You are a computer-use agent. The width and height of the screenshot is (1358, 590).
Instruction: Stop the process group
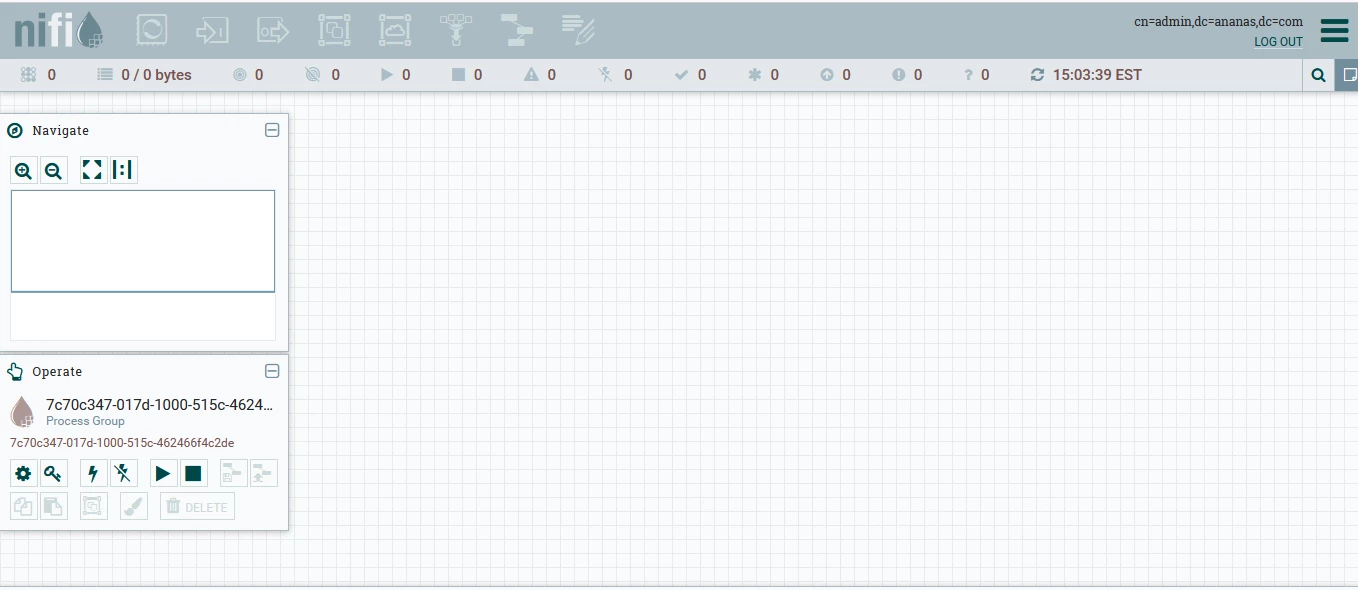click(x=193, y=473)
